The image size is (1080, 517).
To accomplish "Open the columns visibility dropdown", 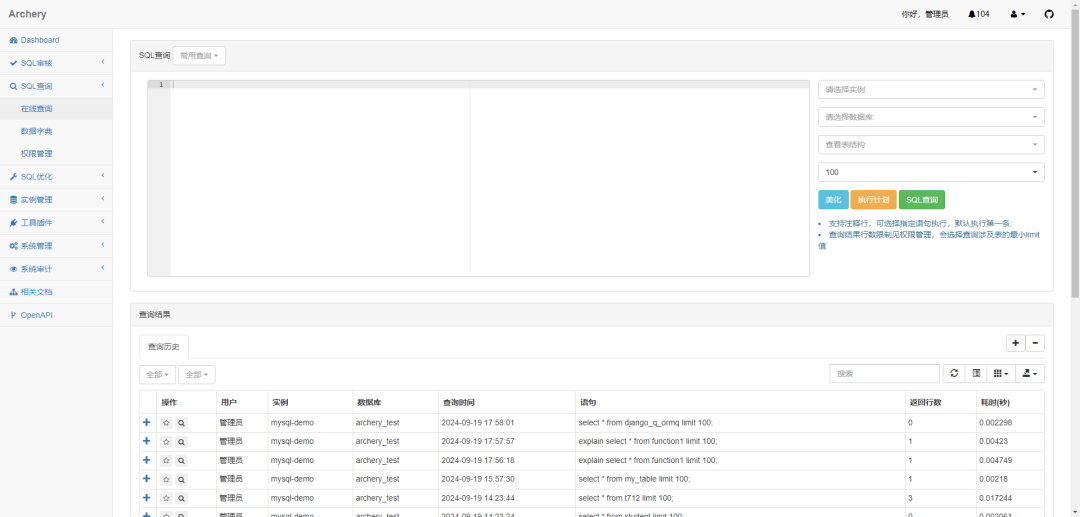I will pos(1000,373).
